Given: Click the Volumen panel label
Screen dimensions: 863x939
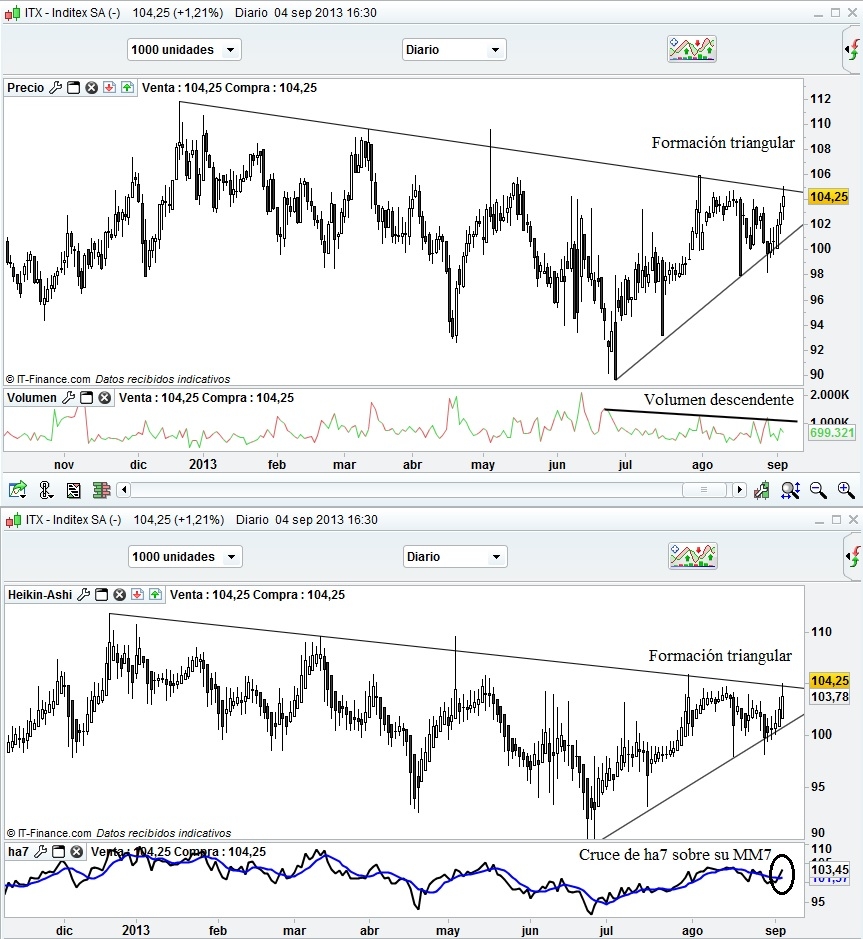Looking at the screenshot, I should [x=32, y=398].
